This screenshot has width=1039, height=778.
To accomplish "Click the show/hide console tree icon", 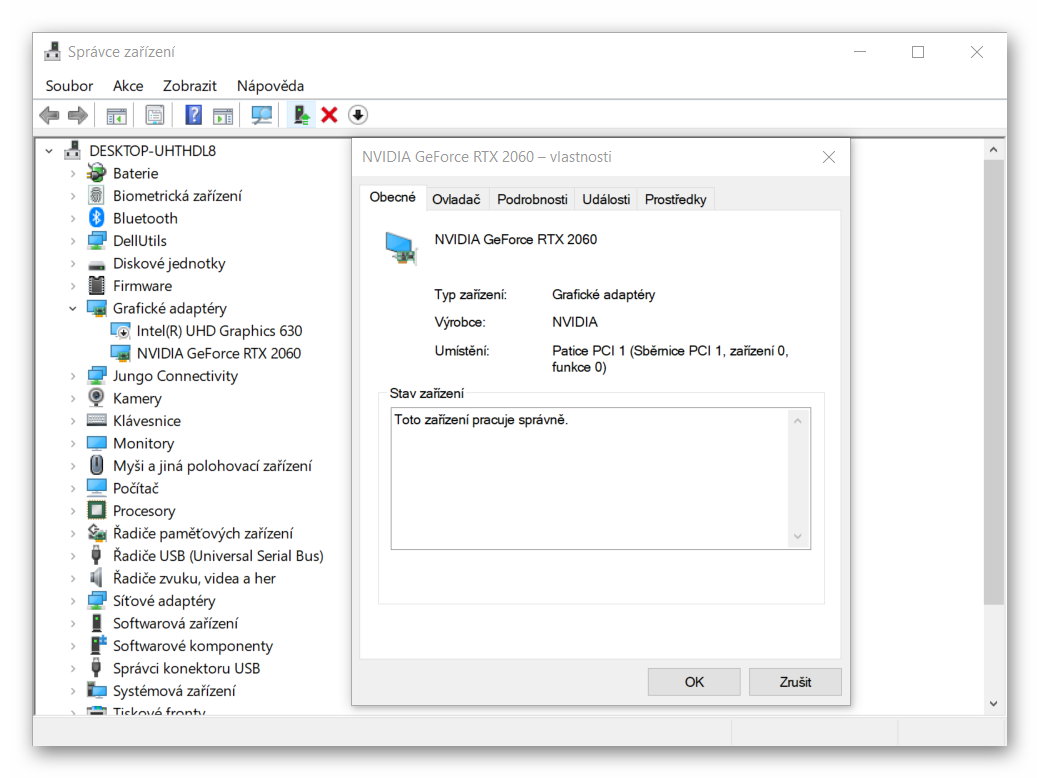I will coord(117,115).
